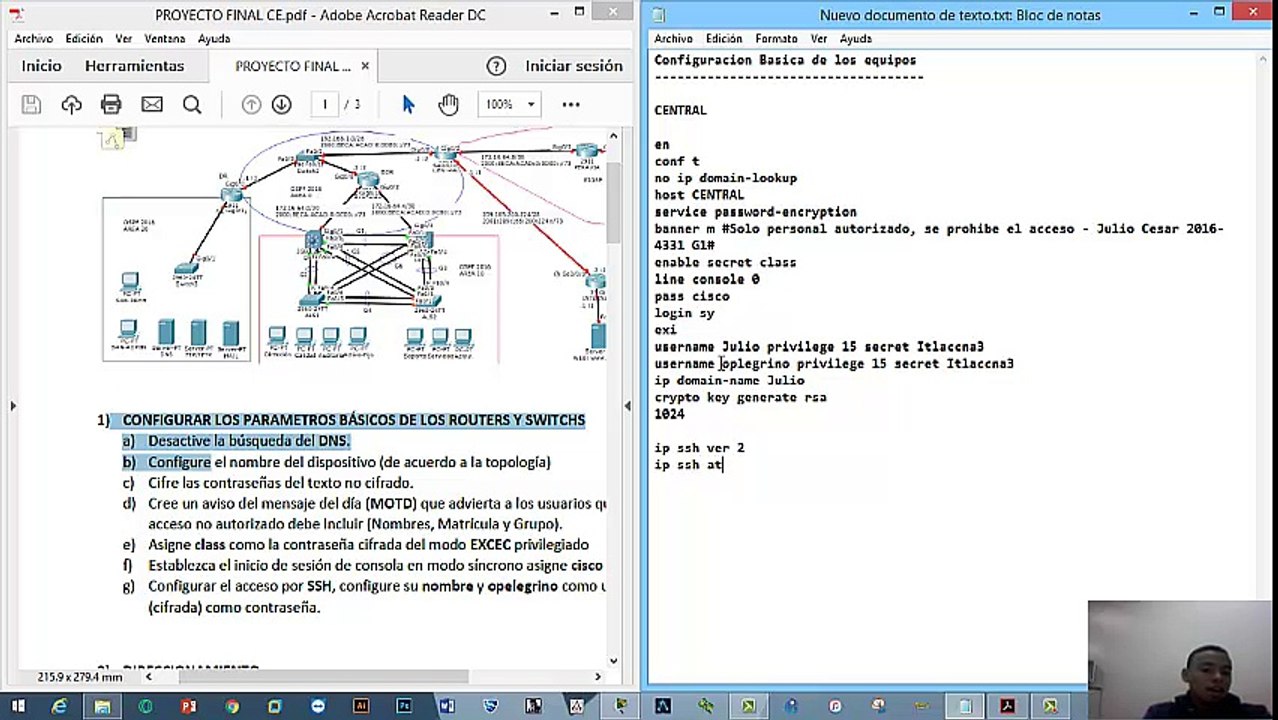Image resolution: width=1278 pixels, height=720 pixels.
Task: Open Acrobat Archivo menu
Action: (33, 38)
